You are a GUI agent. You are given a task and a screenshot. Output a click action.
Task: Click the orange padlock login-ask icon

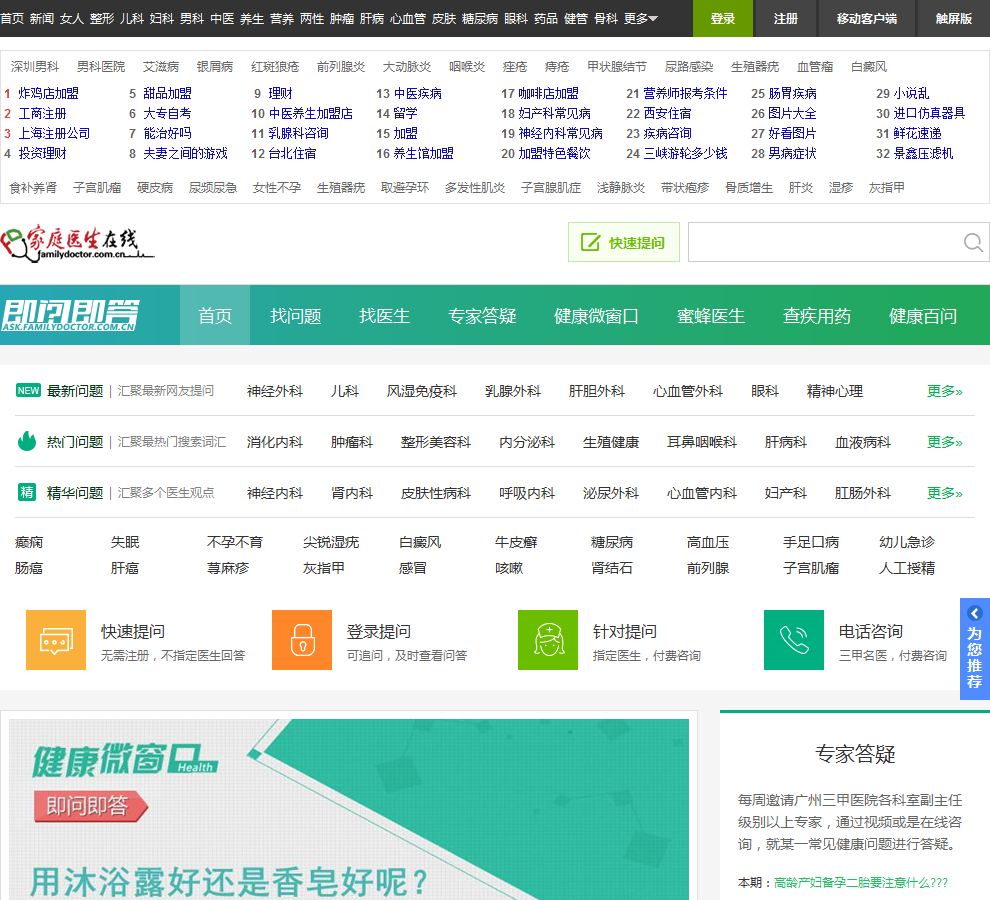tap(302, 640)
